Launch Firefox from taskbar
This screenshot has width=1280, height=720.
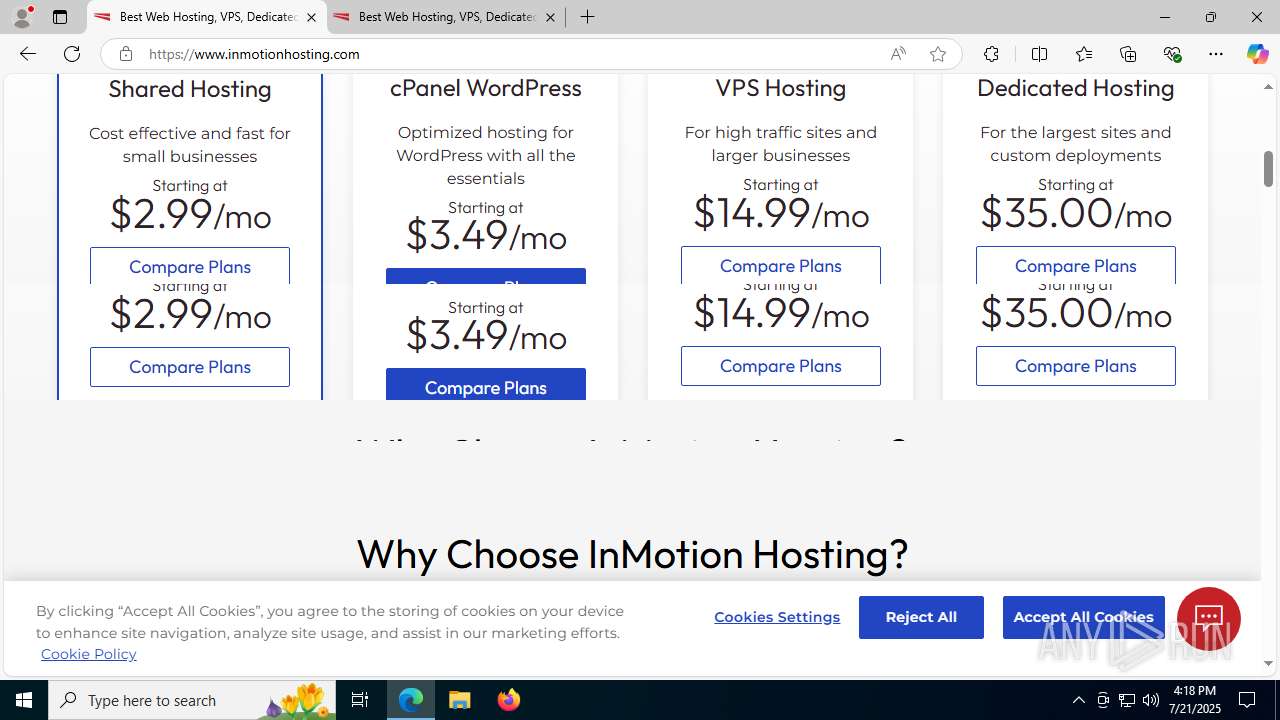pos(509,700)
